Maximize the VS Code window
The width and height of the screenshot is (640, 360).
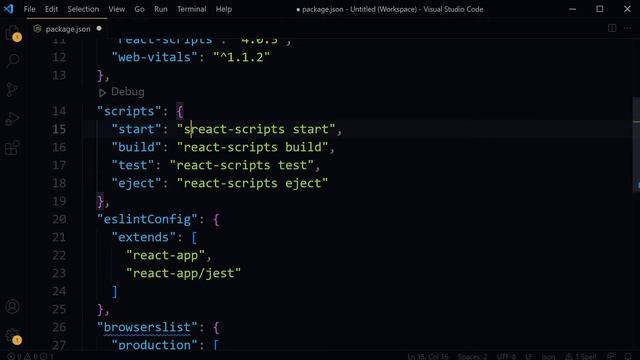600,9
